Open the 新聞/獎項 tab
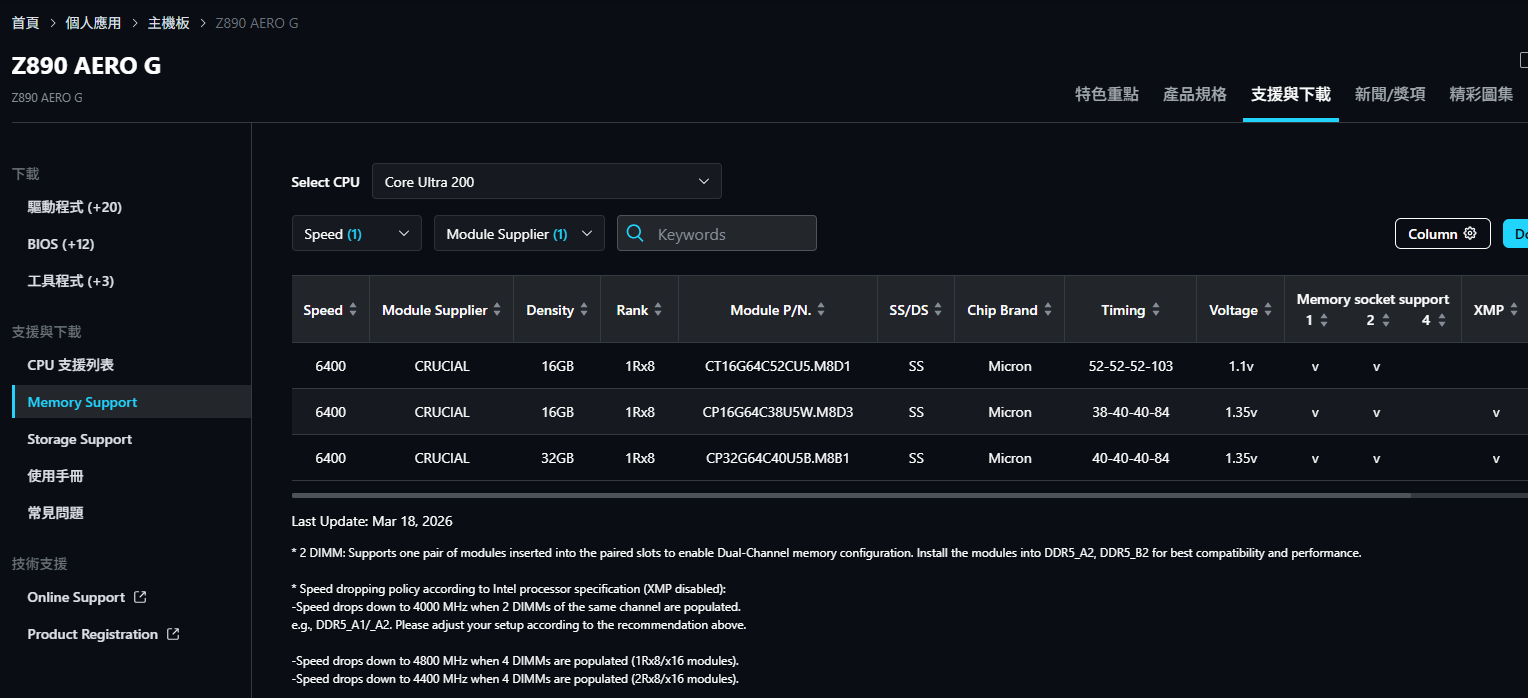The height and width of the screenshot is (698, 1528). 1390,94
